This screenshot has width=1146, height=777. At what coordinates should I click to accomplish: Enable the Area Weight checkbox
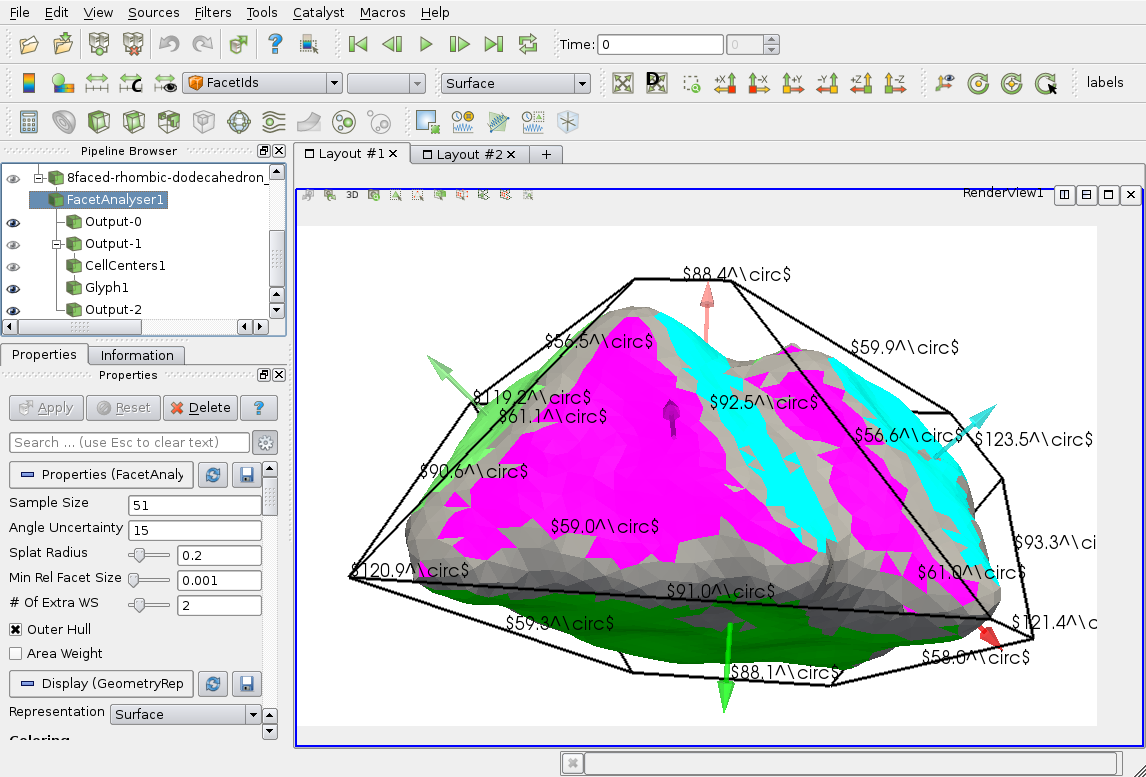tap(16, 654)
